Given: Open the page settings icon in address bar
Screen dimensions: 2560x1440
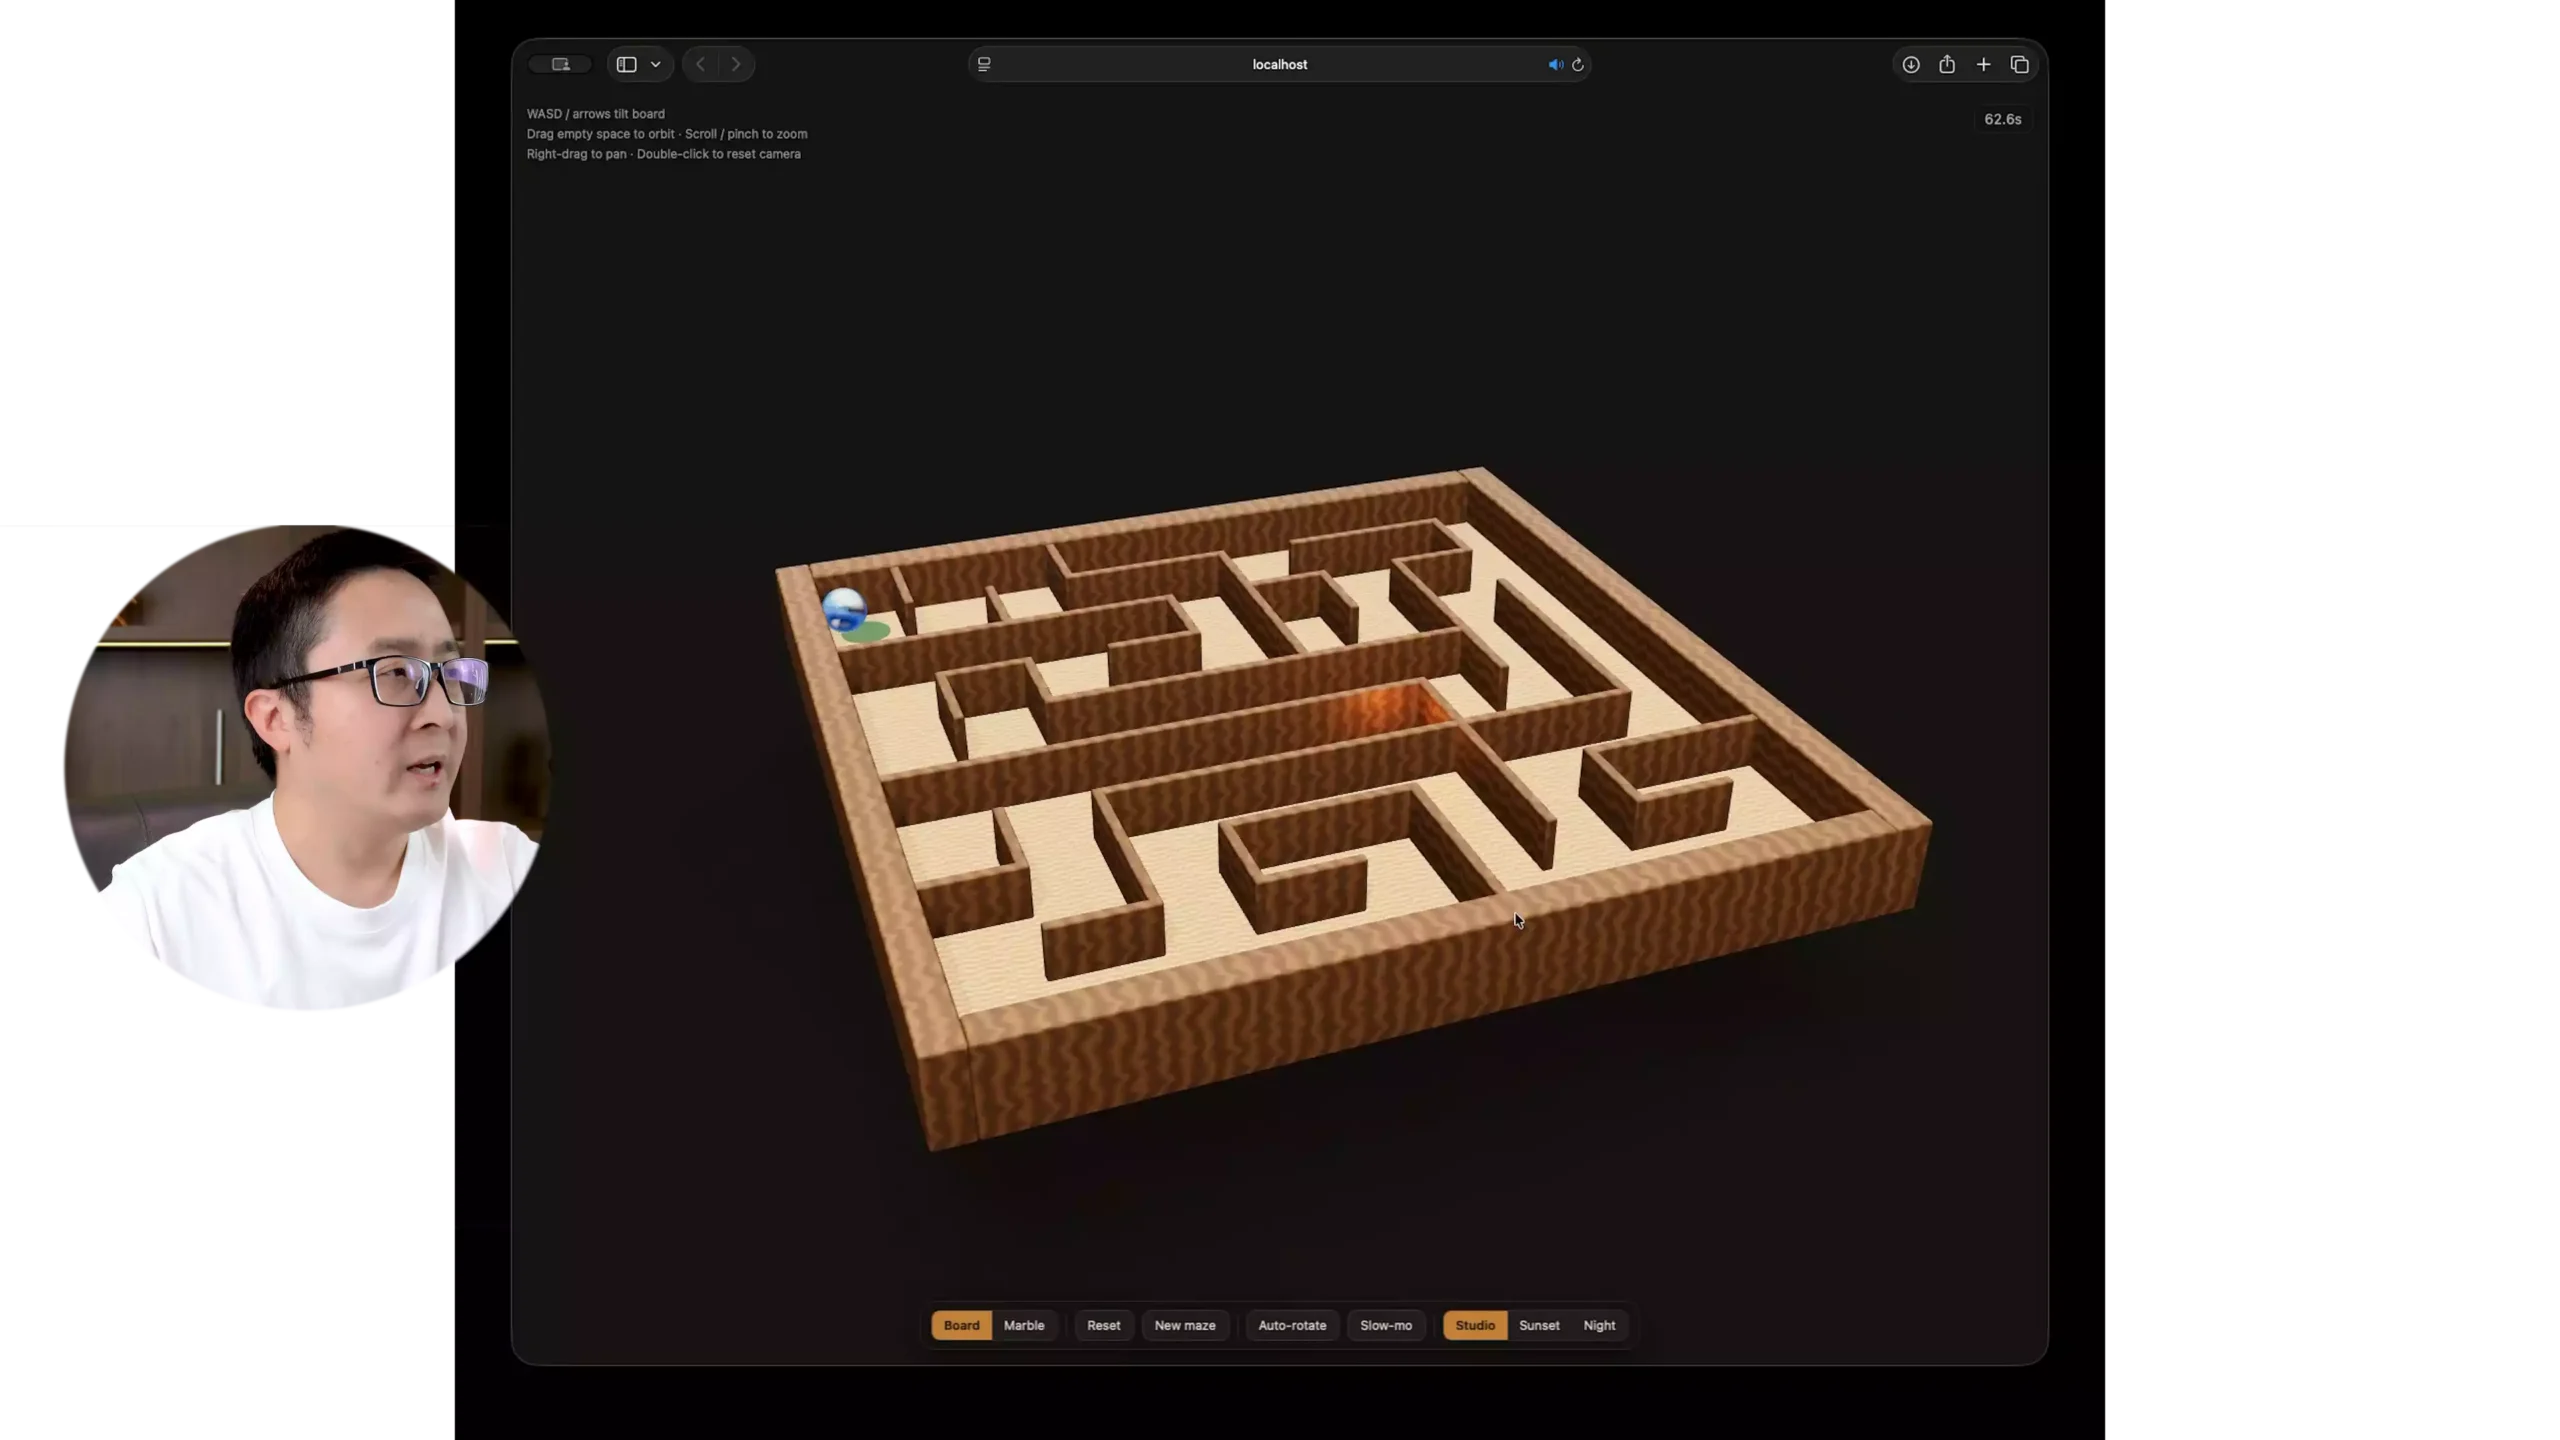Looking at the screenshot, I should click(x=984, y=64).
